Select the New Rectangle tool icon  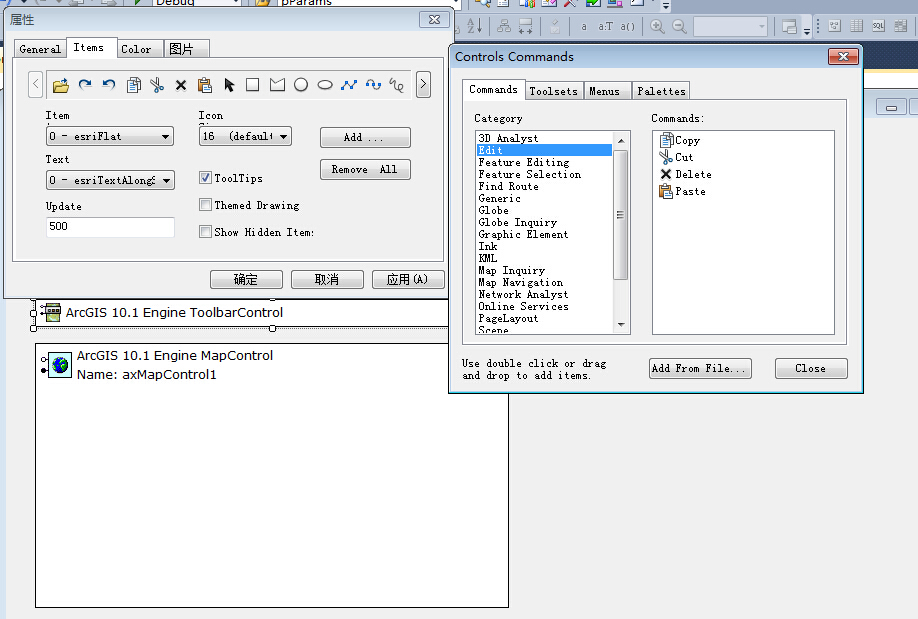pyautogui.click(x=252, y=85)
